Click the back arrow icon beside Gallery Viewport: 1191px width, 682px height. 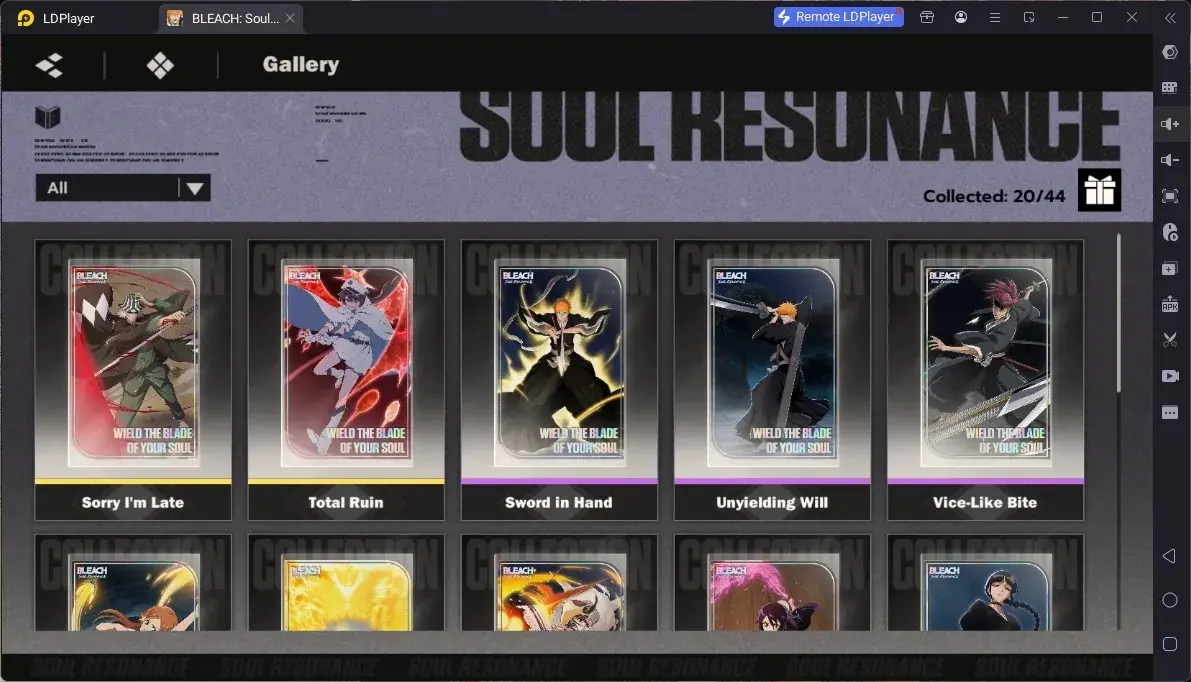49,65
